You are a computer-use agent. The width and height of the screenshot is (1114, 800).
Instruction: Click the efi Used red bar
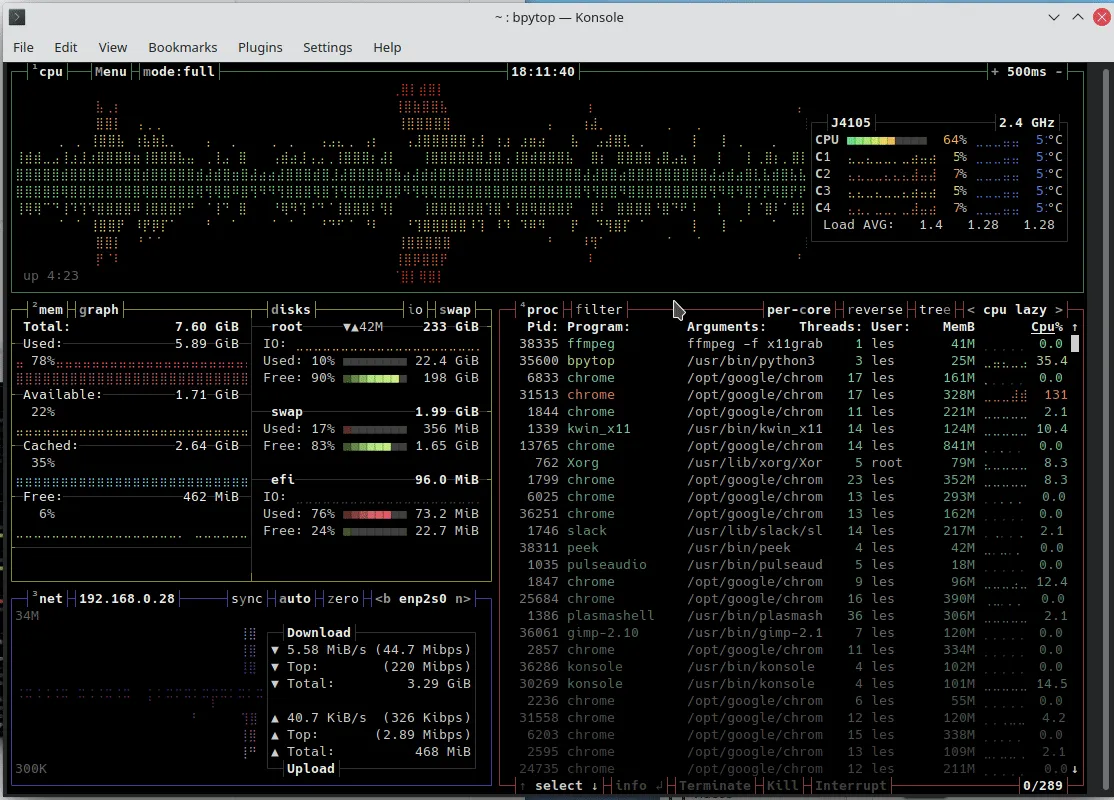[375, 514]
